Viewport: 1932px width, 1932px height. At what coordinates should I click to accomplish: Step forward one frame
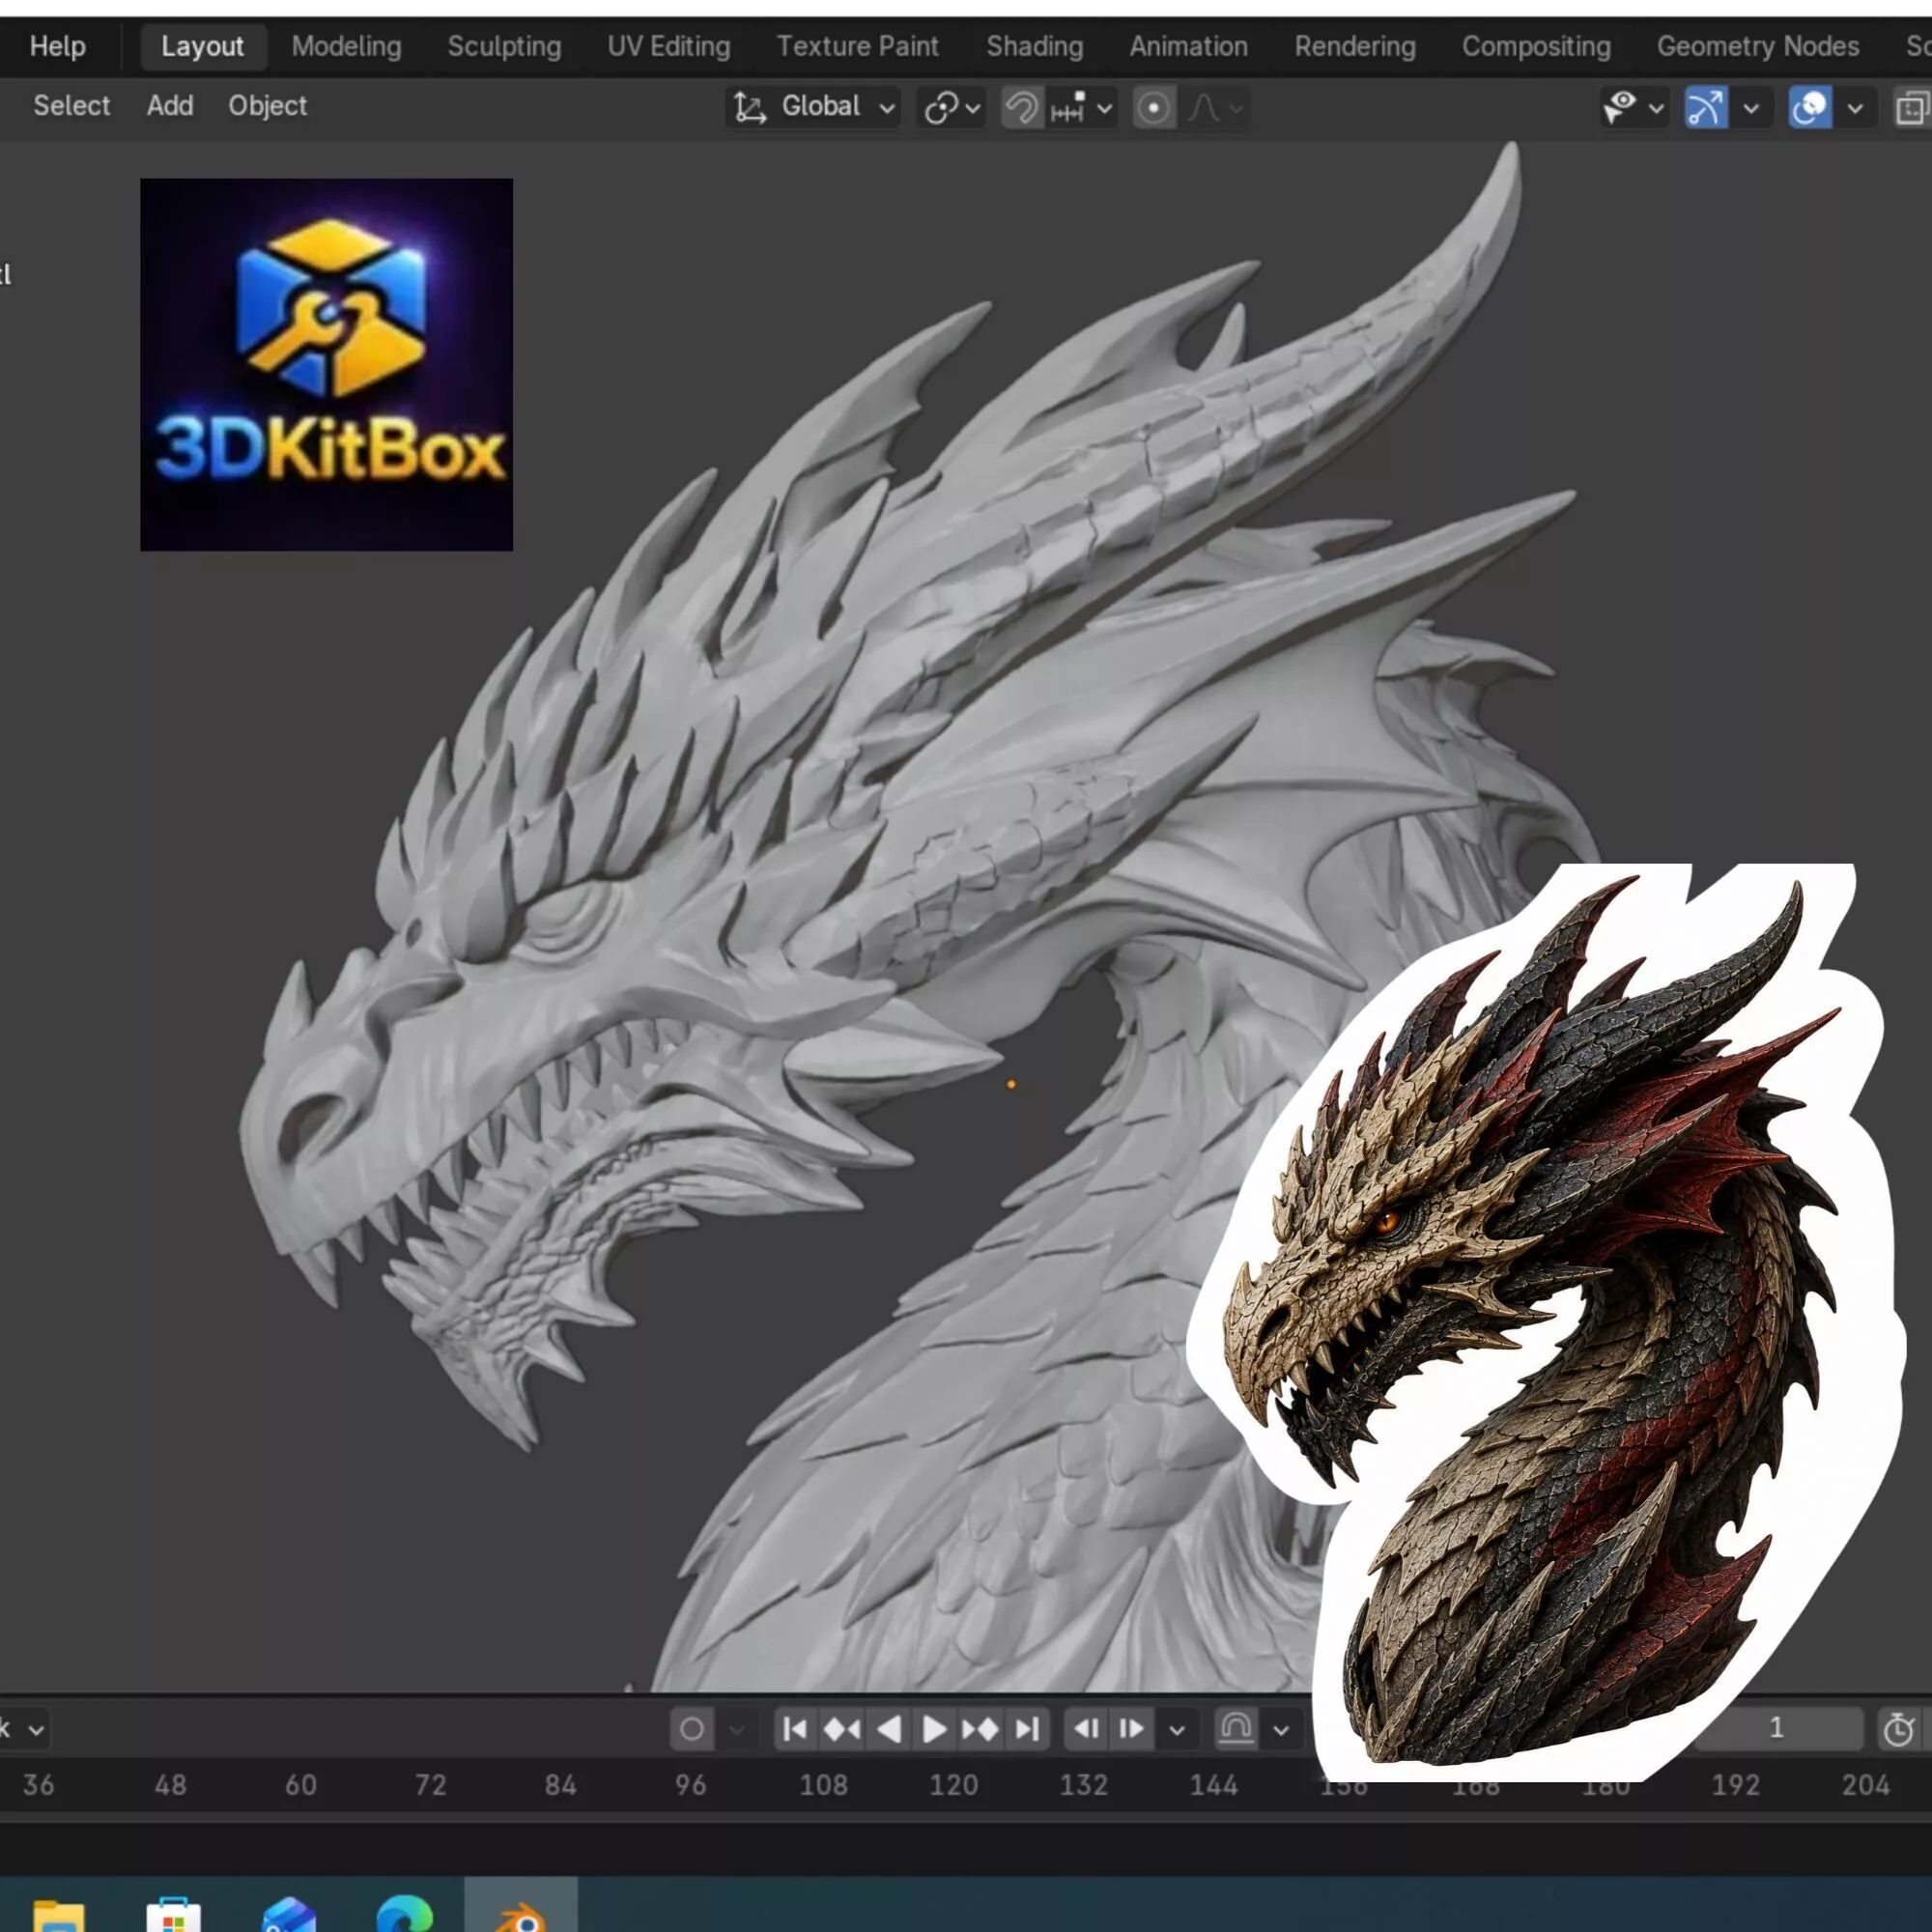pyautogui.click(x=1132, y=1729)
